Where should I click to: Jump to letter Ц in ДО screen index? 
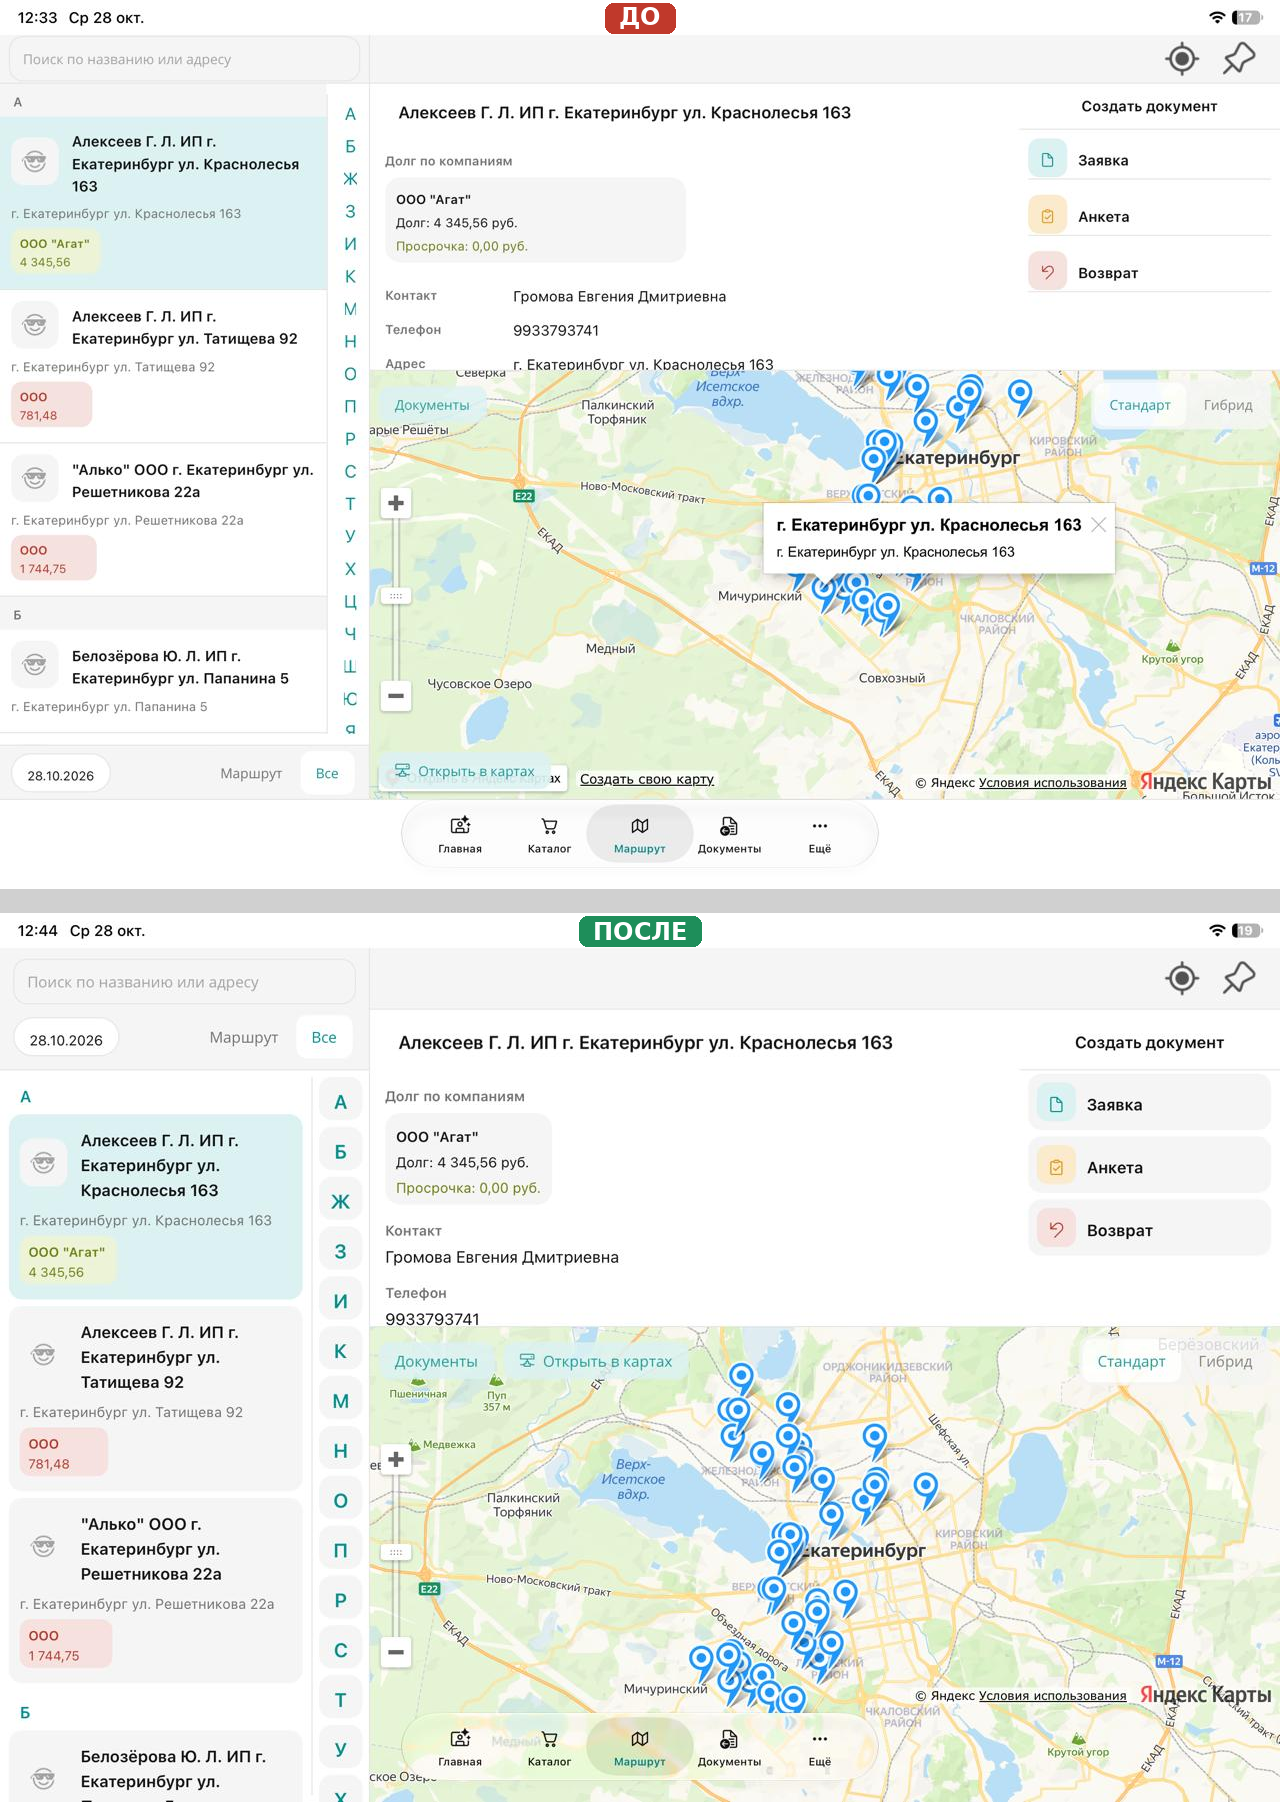click(350, 601)
